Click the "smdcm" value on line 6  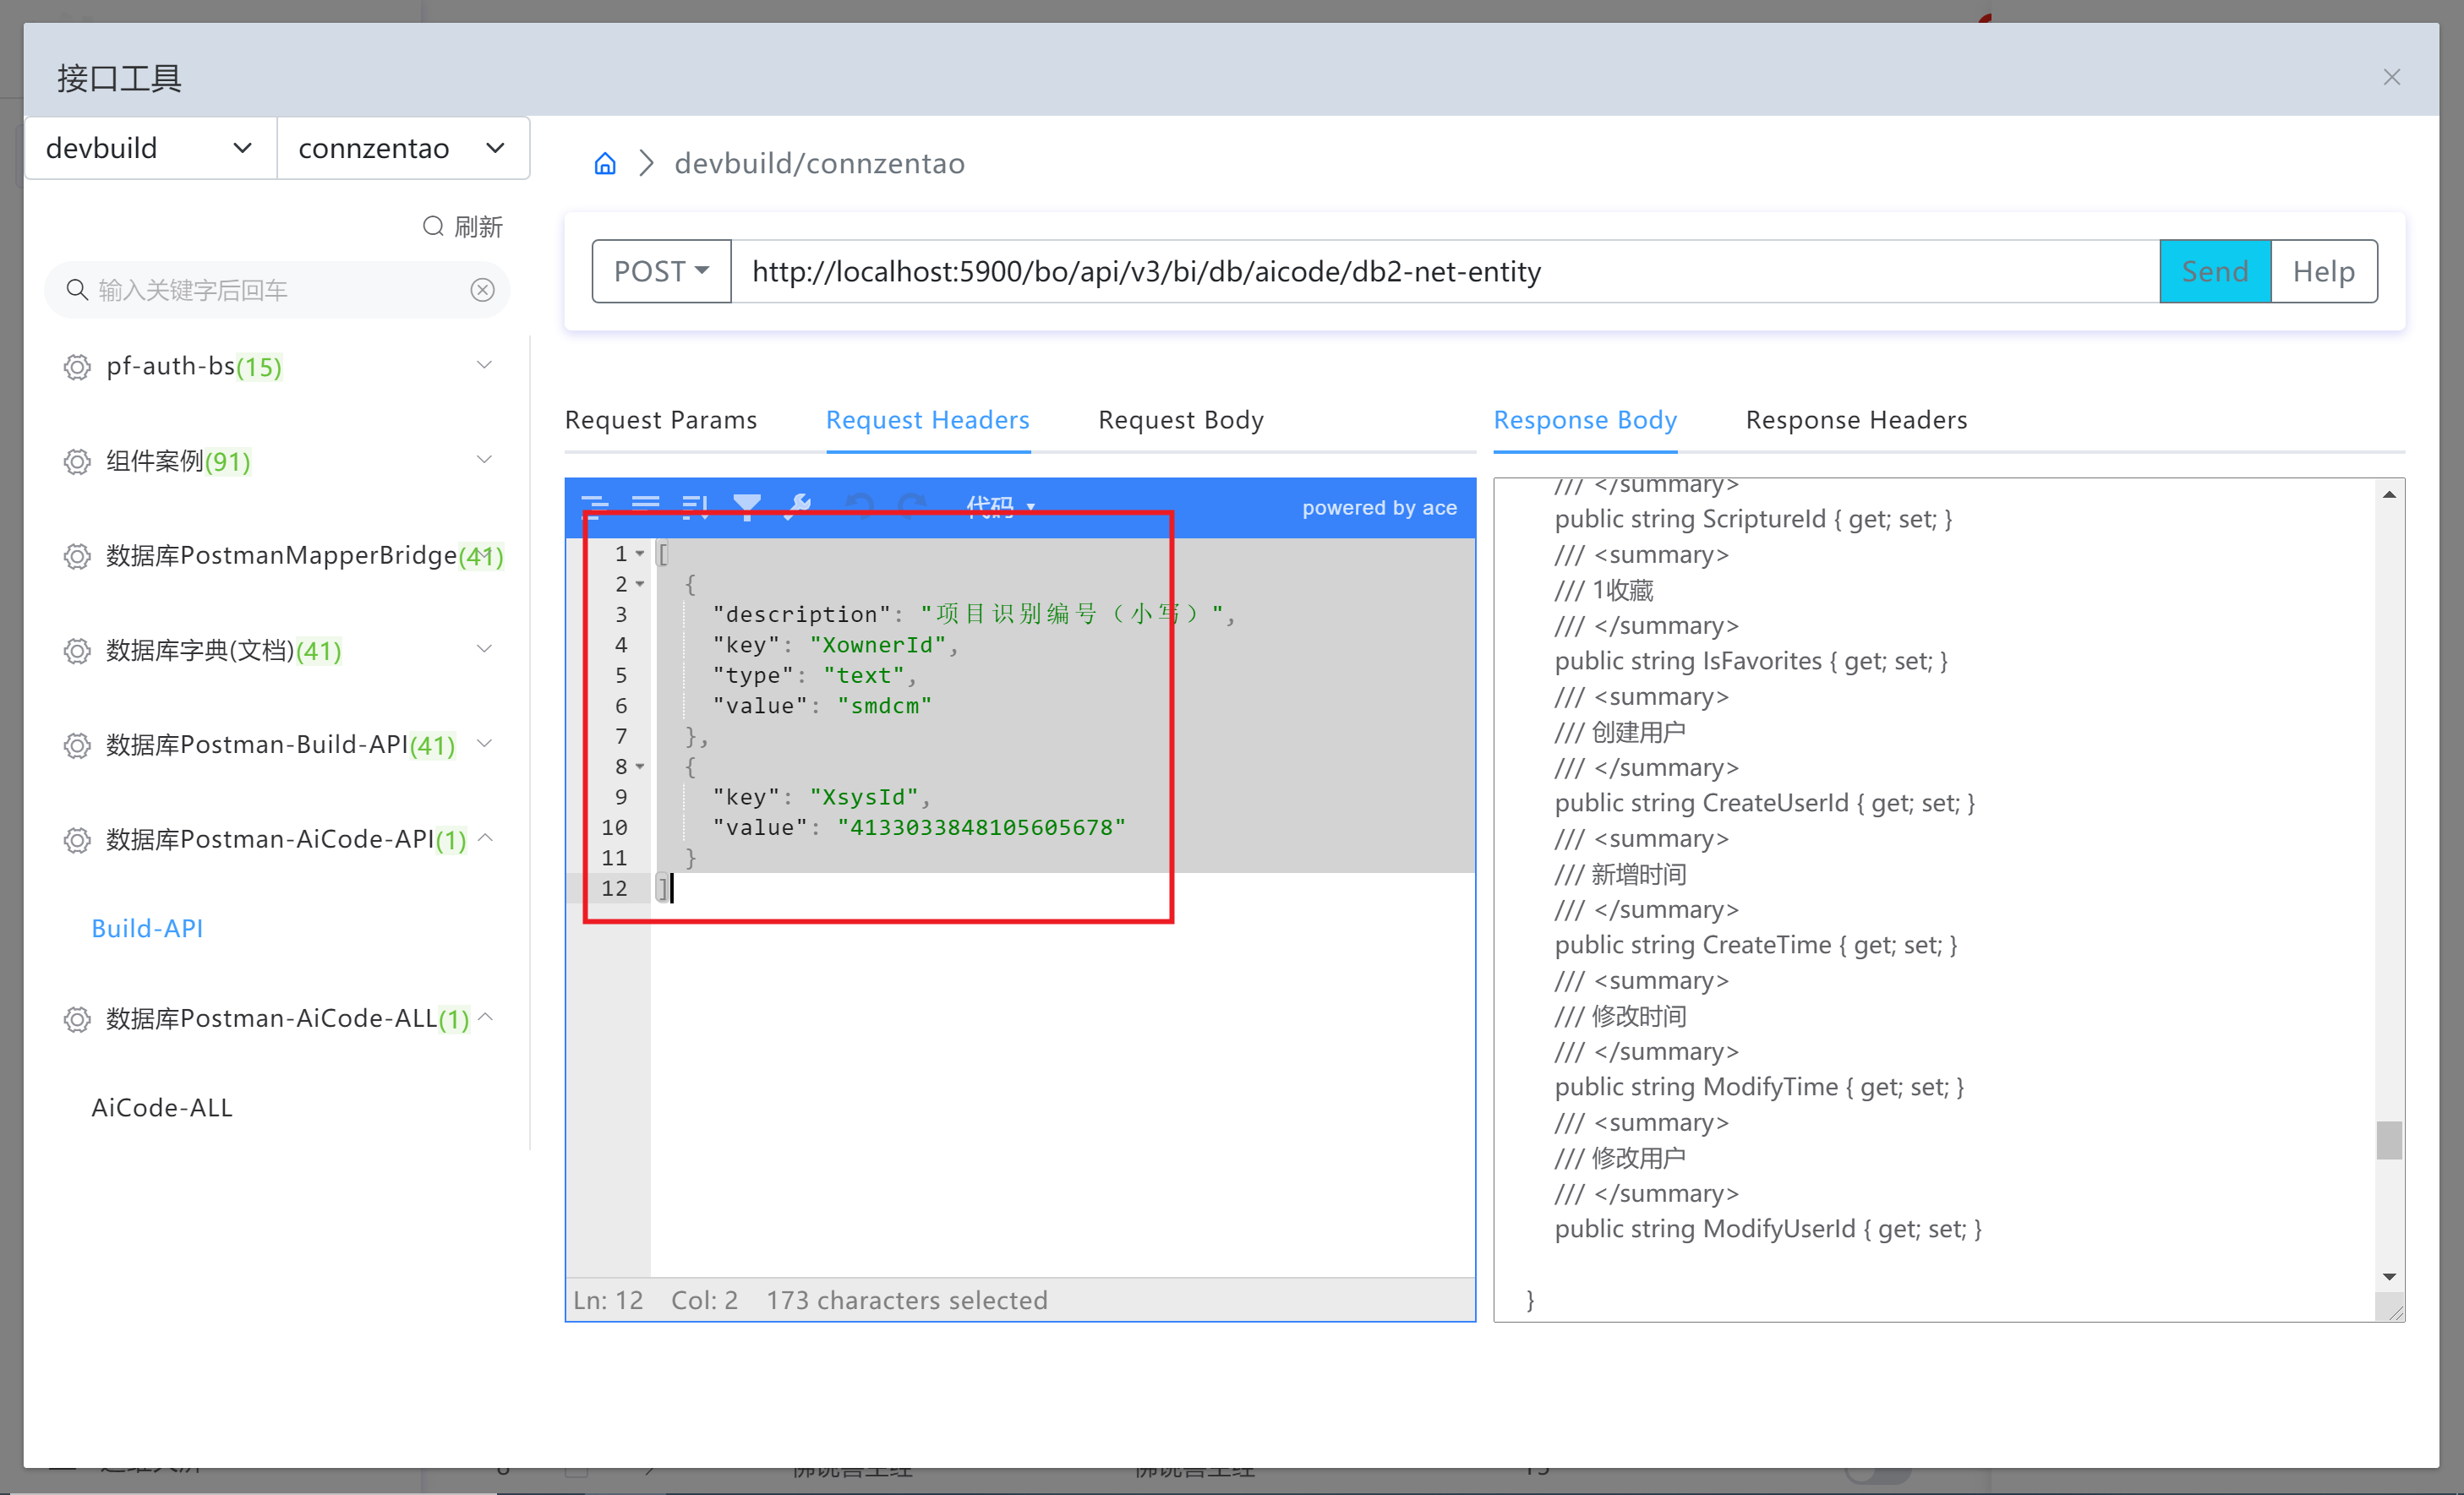(x=885, y=706)
